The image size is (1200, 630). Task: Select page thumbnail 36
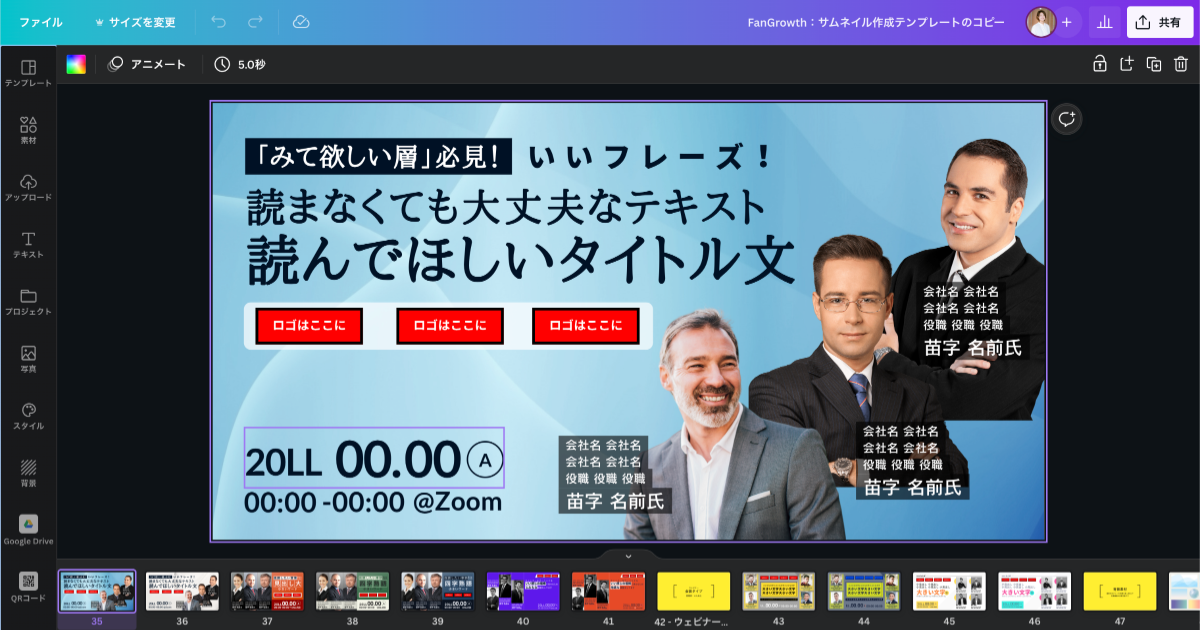pyautogui.click(x=182, y=591)
